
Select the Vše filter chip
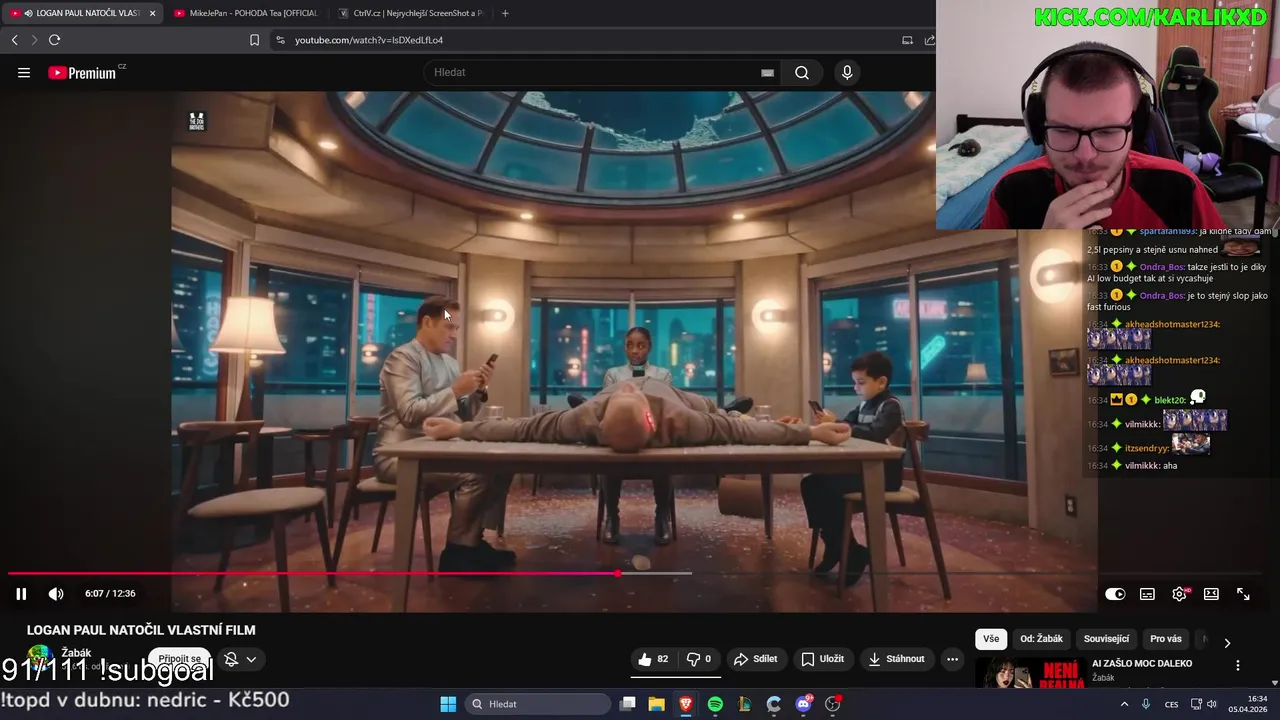990,639
